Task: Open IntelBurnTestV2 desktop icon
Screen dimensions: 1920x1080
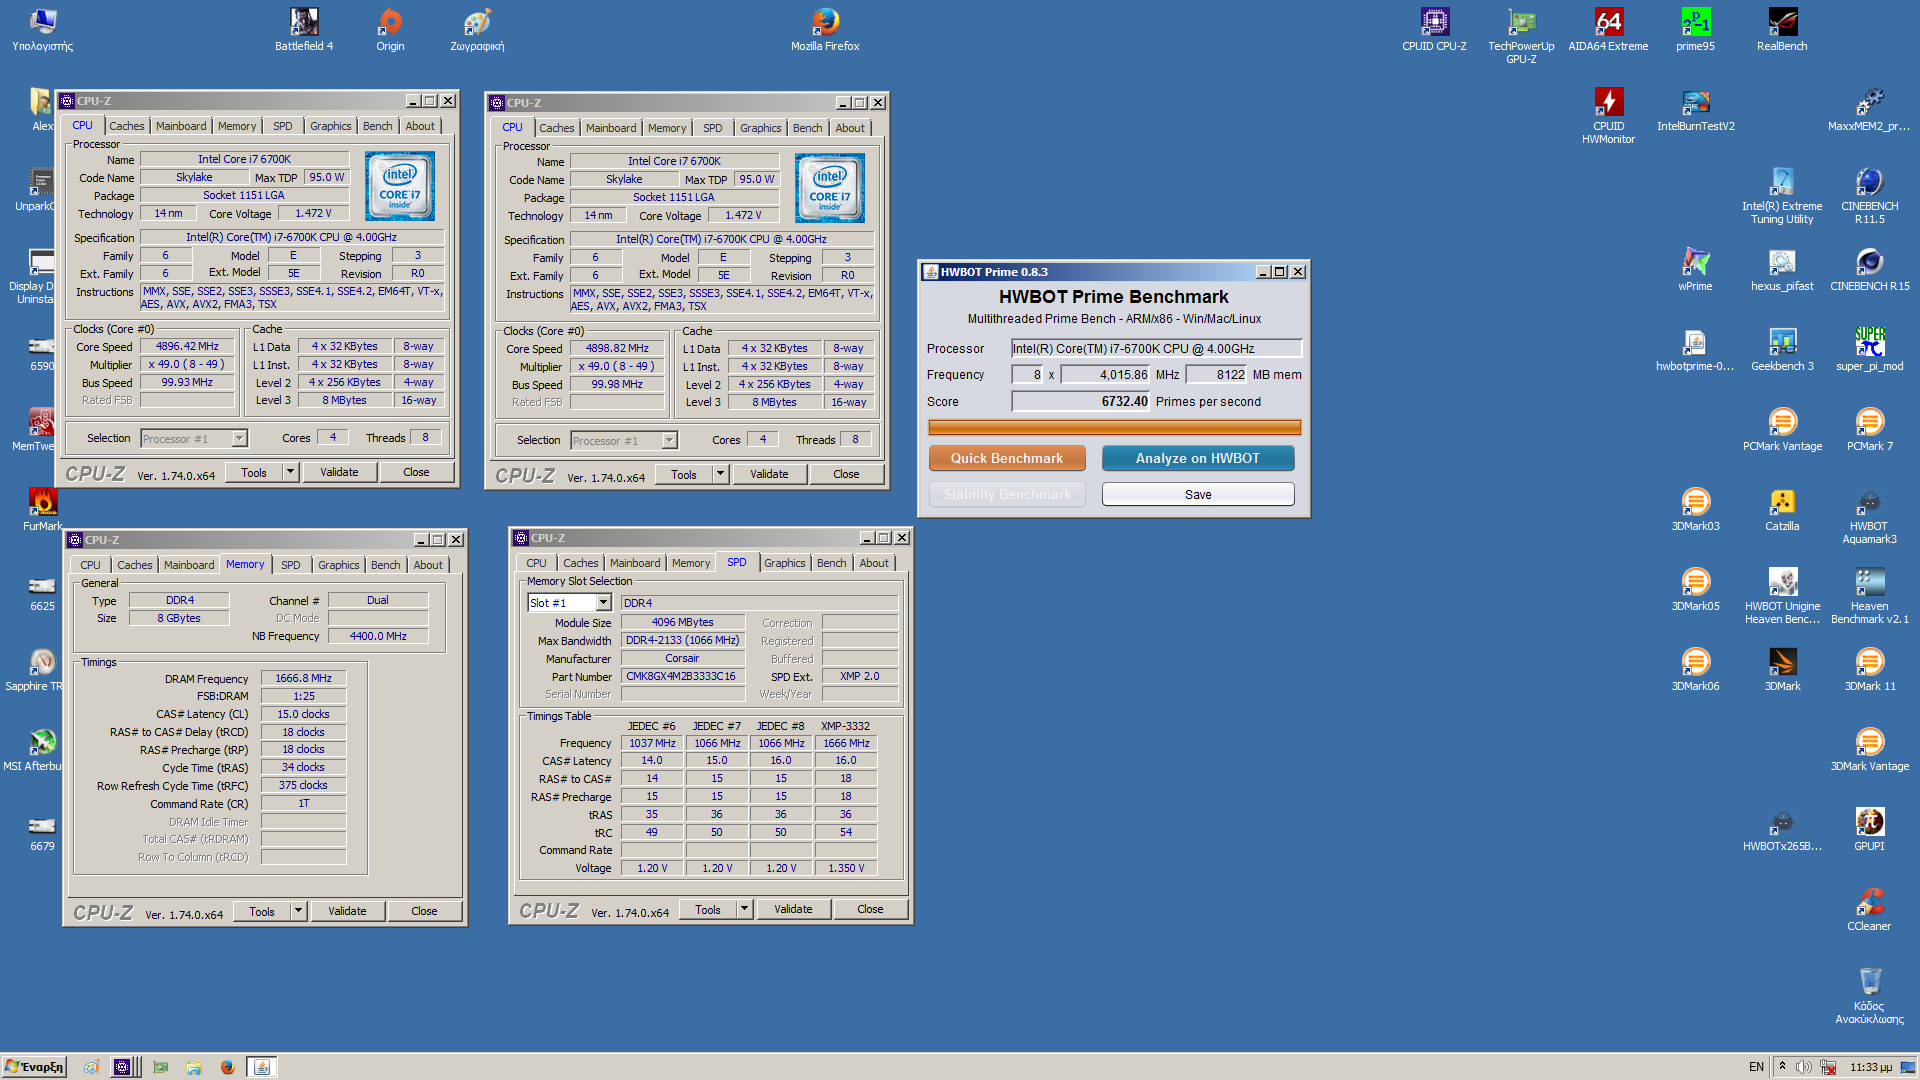Action: click(1695, 110)
